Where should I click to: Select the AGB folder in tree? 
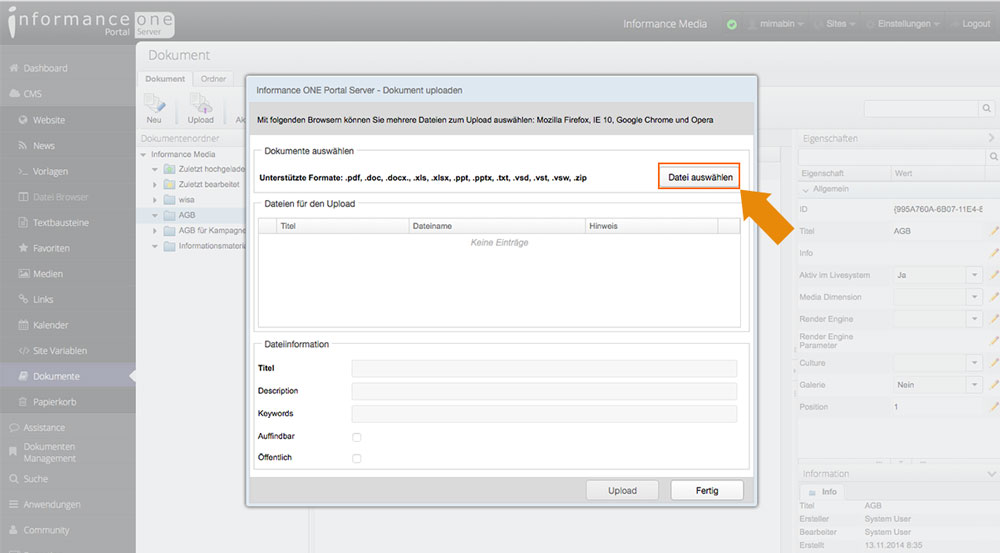[x=187, y=215]
